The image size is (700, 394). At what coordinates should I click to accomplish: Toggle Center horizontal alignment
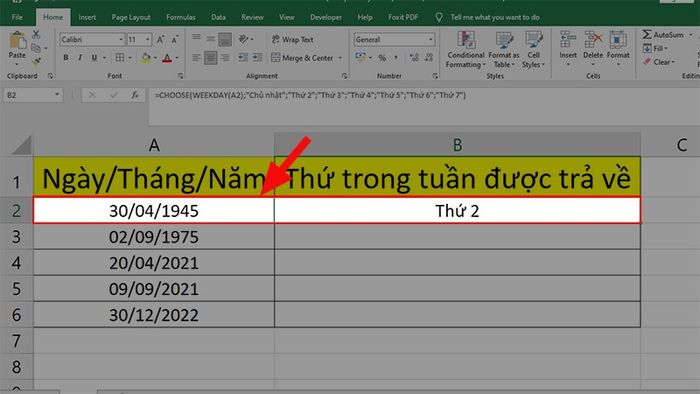pyautogui.click(x=210, y=58)
